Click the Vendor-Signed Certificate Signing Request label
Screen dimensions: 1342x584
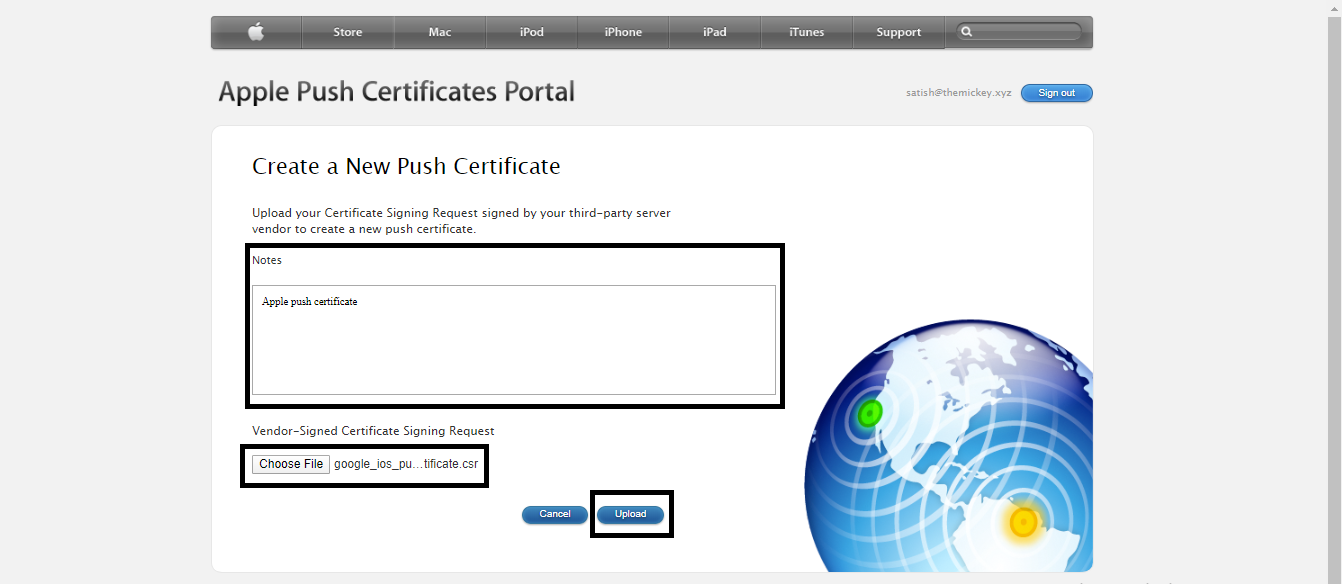(373, 431)
